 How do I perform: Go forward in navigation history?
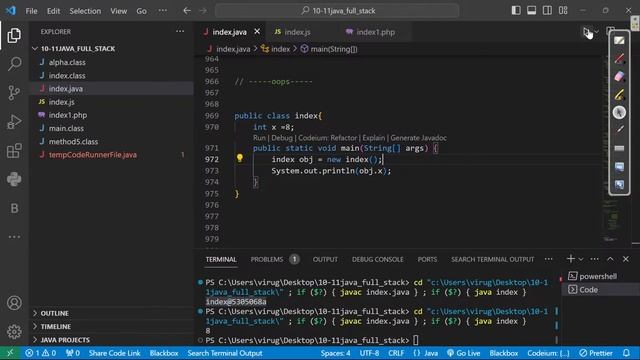[x=203, y=11]
